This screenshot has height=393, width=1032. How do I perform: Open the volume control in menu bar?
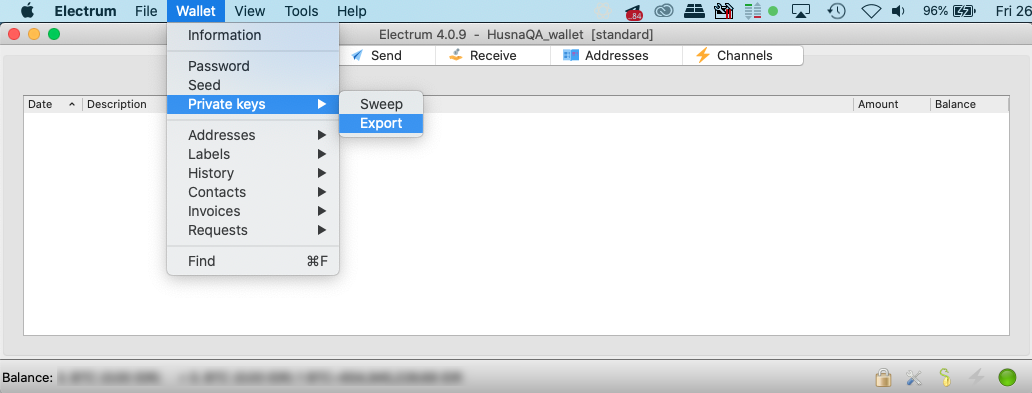point(898,11)
